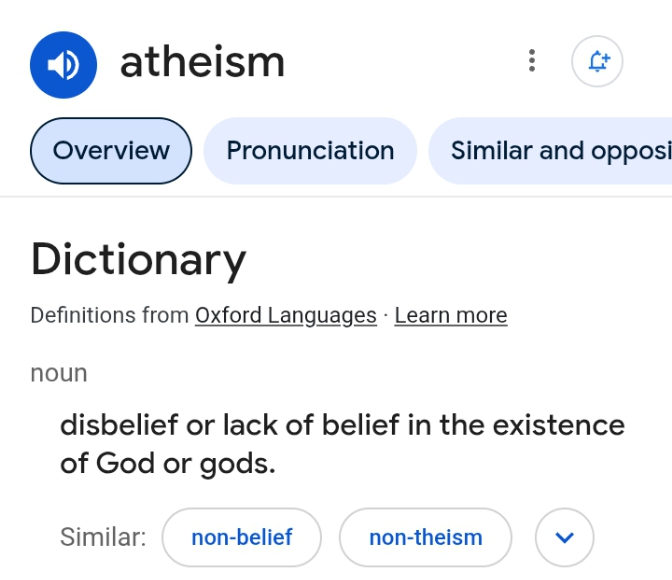The width and height of the screenshot is (672, 580).
Task: Select the Overview tab
Action: pos(111,151)
